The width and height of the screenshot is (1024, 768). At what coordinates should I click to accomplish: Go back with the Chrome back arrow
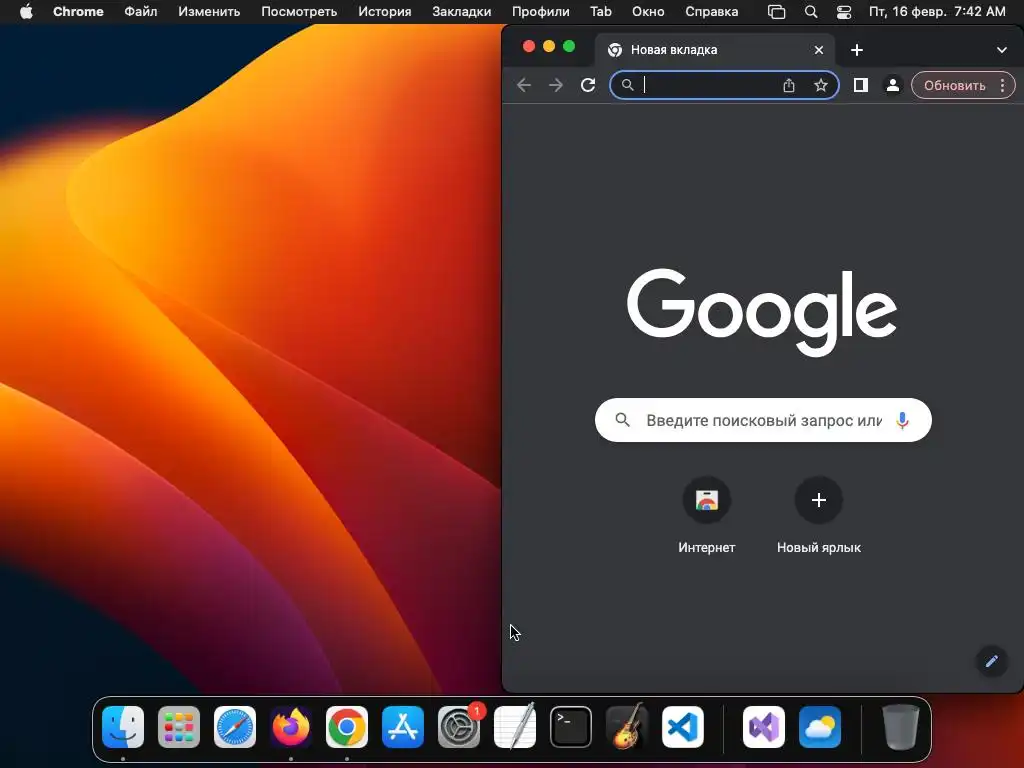point(524,86)
